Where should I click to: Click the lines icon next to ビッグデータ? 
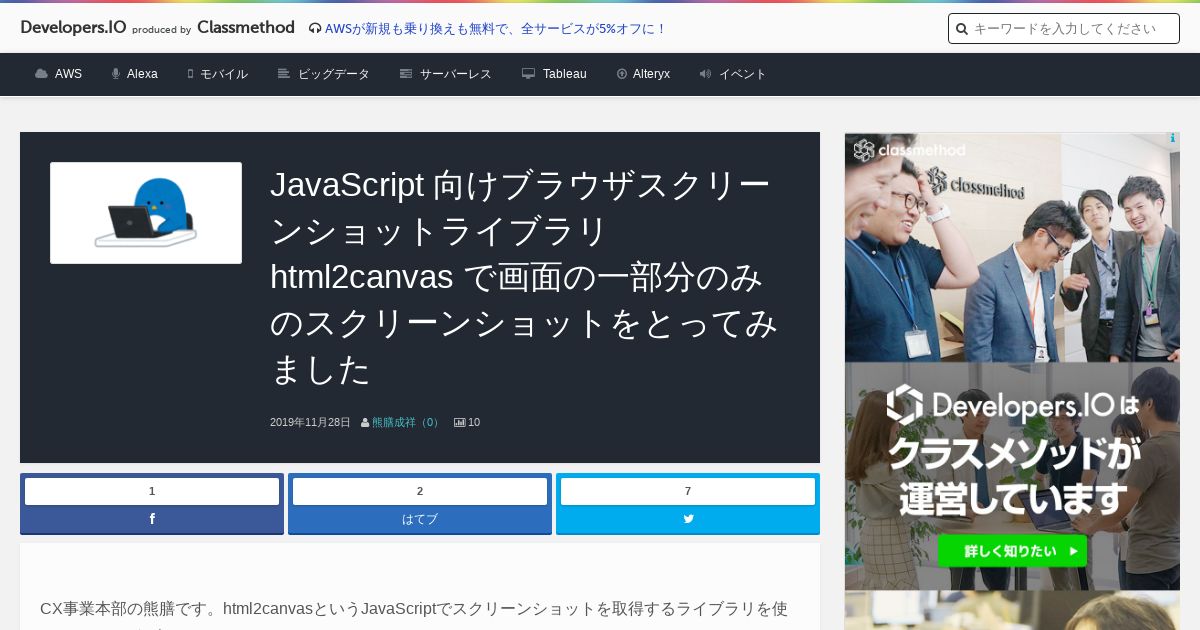284,74
